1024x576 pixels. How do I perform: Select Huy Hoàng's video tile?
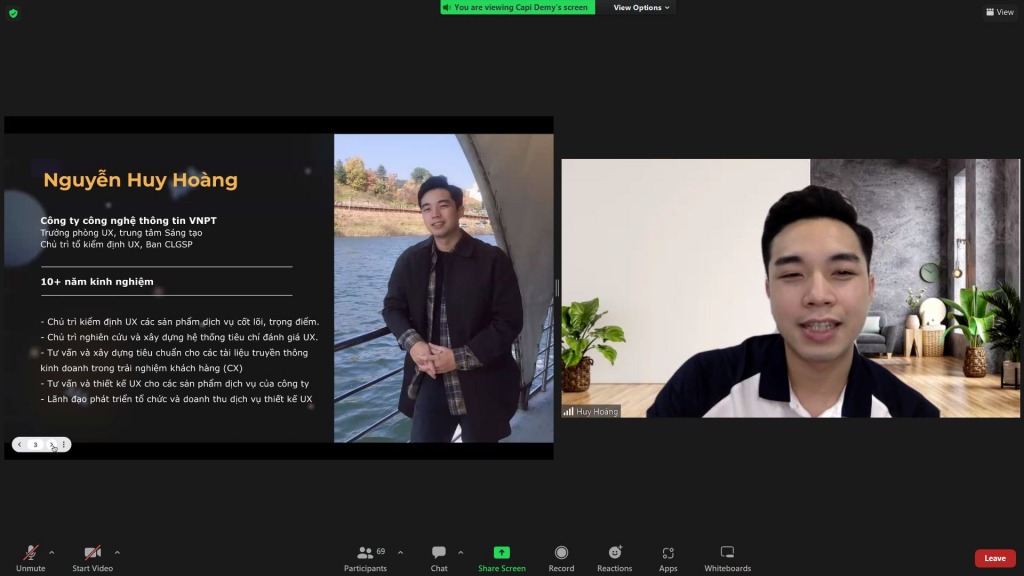[790, 288]
